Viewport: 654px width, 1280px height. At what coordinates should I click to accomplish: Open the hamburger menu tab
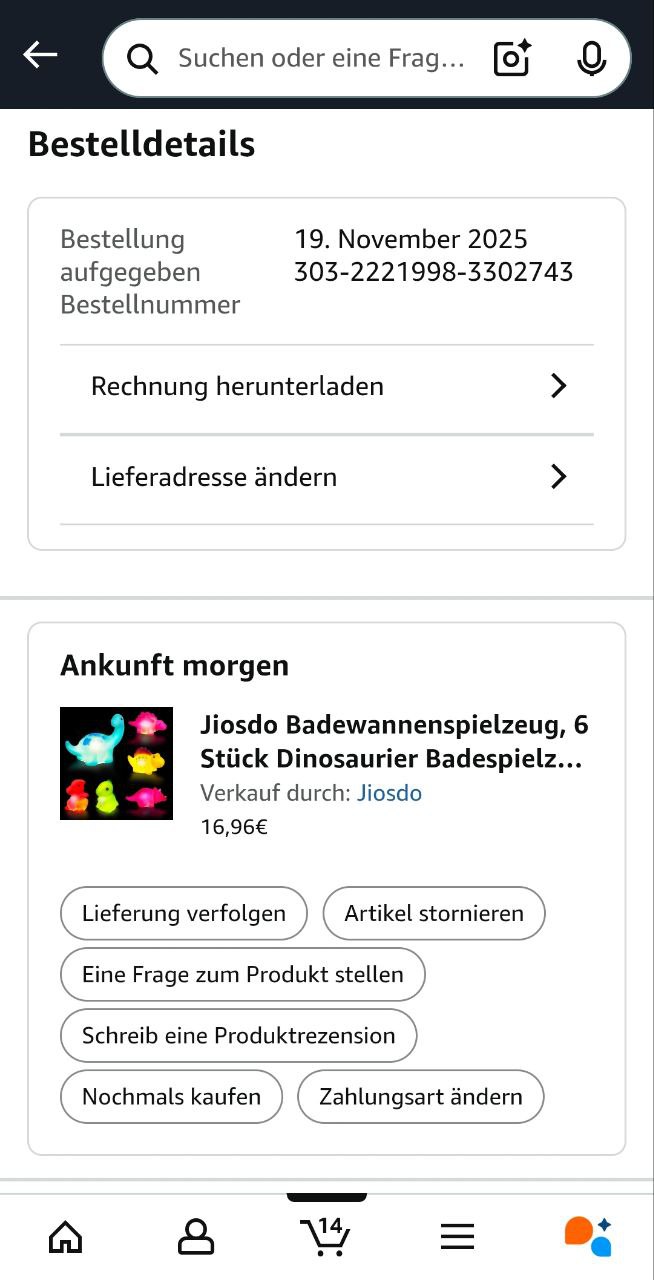[457, 1238]
